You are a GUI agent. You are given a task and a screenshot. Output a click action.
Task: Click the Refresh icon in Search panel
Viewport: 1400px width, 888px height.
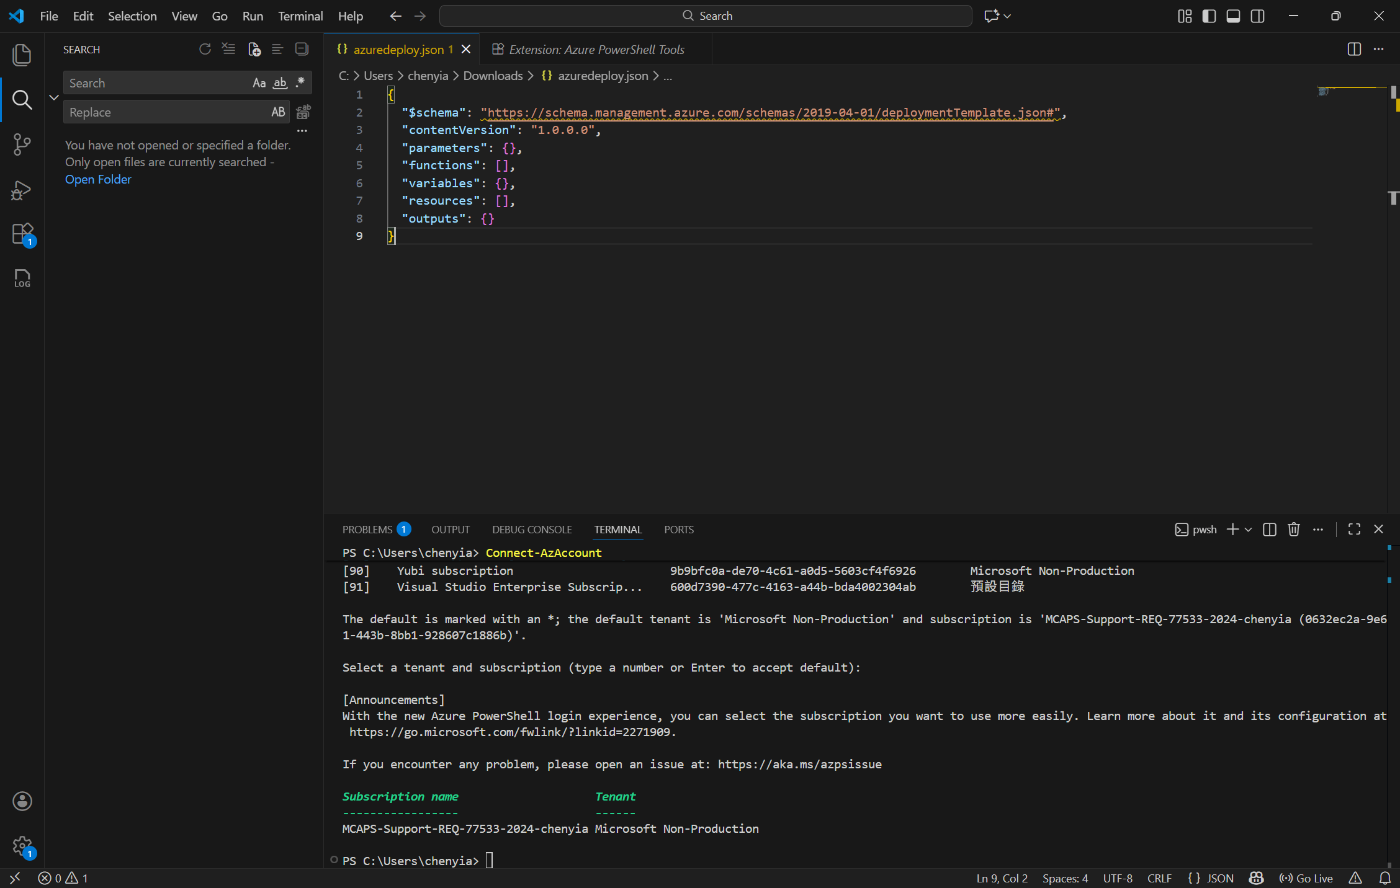(205, 48)
